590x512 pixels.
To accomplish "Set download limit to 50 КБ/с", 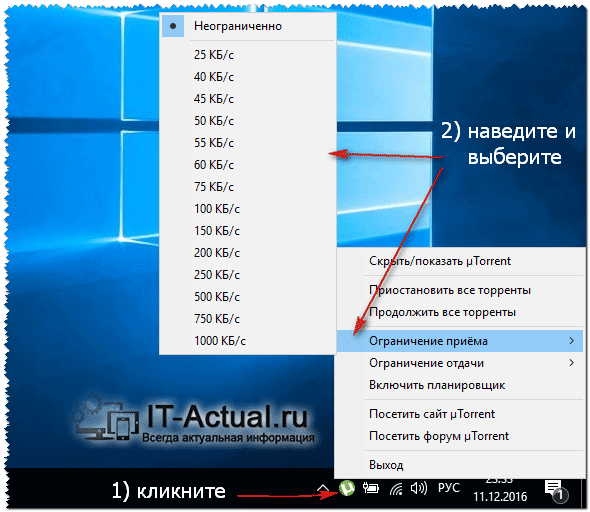I will 248,121.
